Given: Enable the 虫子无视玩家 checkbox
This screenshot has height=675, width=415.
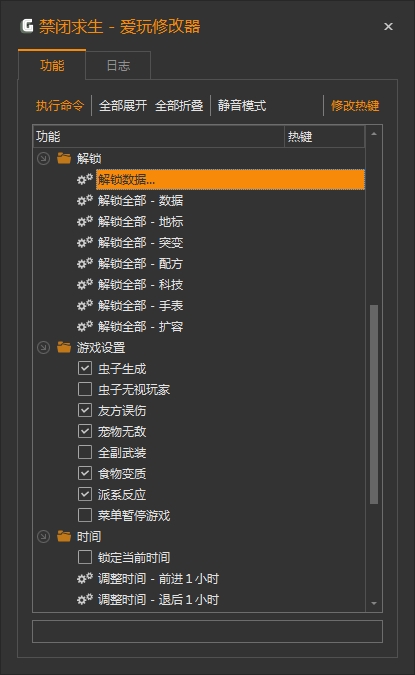Looking at the screenshot, I should click(x=85, y=389).
